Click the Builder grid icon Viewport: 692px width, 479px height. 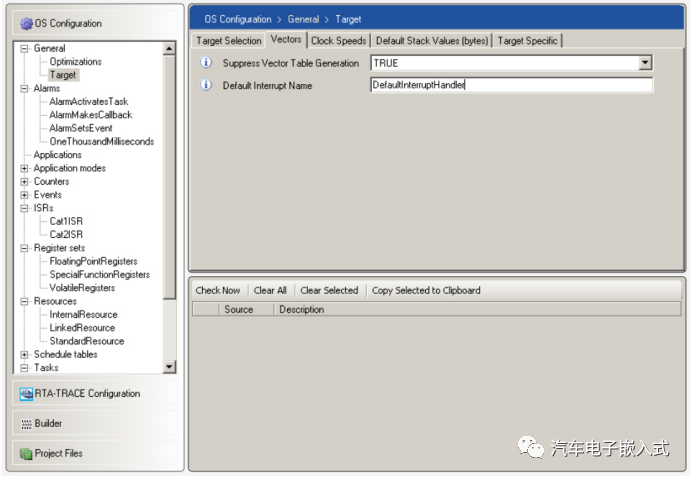(26, 424)
